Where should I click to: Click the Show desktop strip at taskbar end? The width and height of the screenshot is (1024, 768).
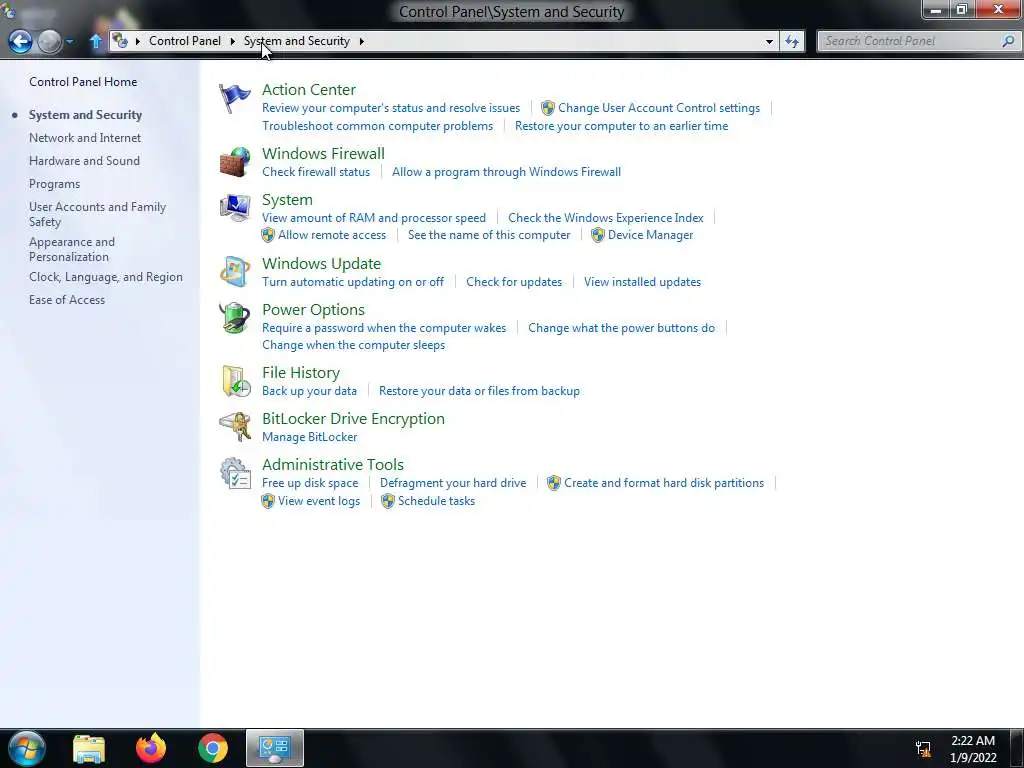1018,748
